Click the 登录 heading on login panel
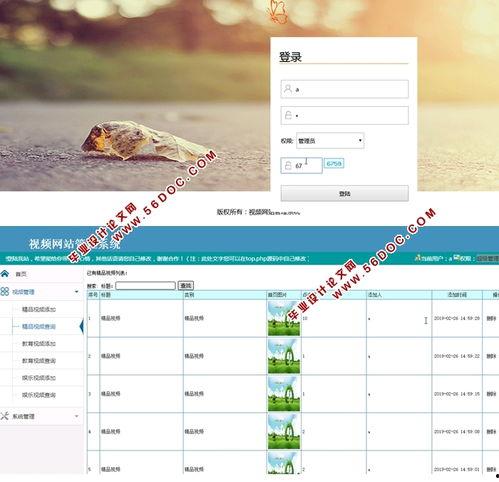Viewport: 499px width, 482px height. point(290,57)
